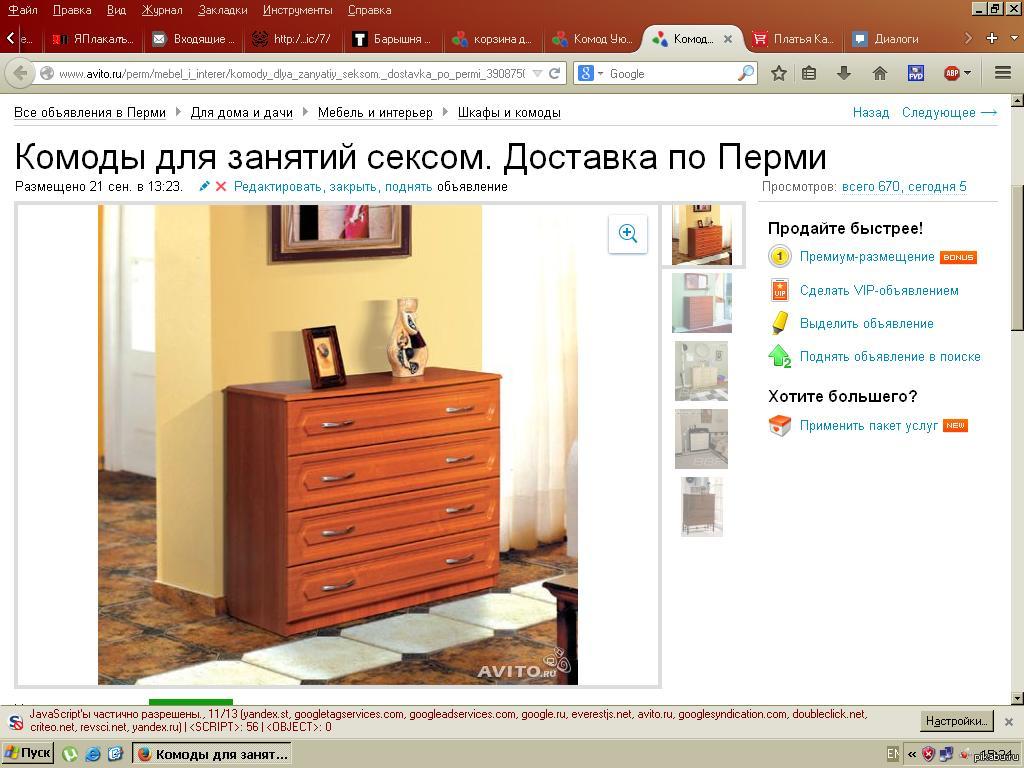Open the Закладки menu
Screen dimensions: 1024x768
(x=222, y=10)
